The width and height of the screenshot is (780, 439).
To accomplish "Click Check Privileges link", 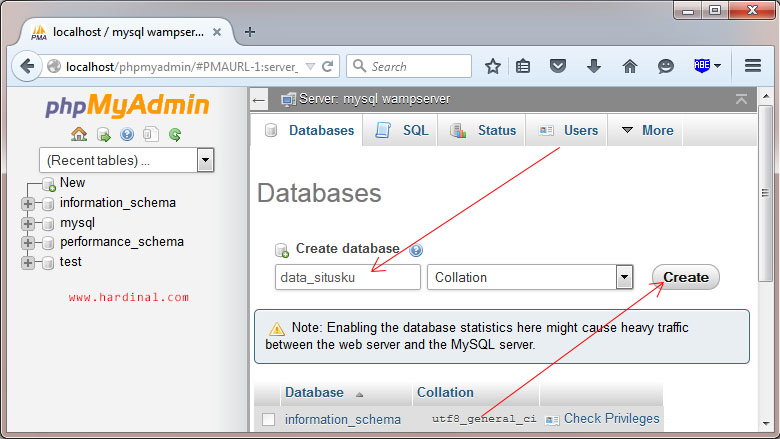I will click(611, 419).
